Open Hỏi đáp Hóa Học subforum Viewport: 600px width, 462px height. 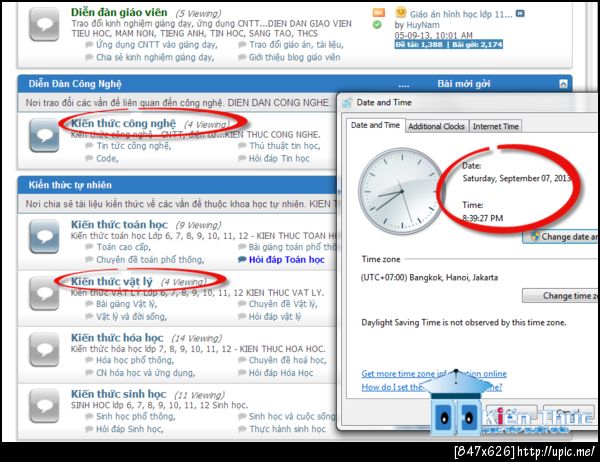coord(281,373)
